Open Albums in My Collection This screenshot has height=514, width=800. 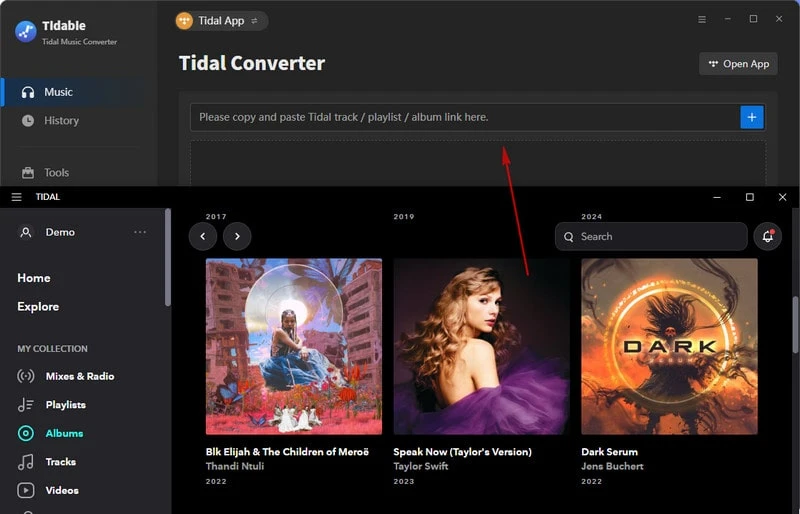[x=51, y=433]
